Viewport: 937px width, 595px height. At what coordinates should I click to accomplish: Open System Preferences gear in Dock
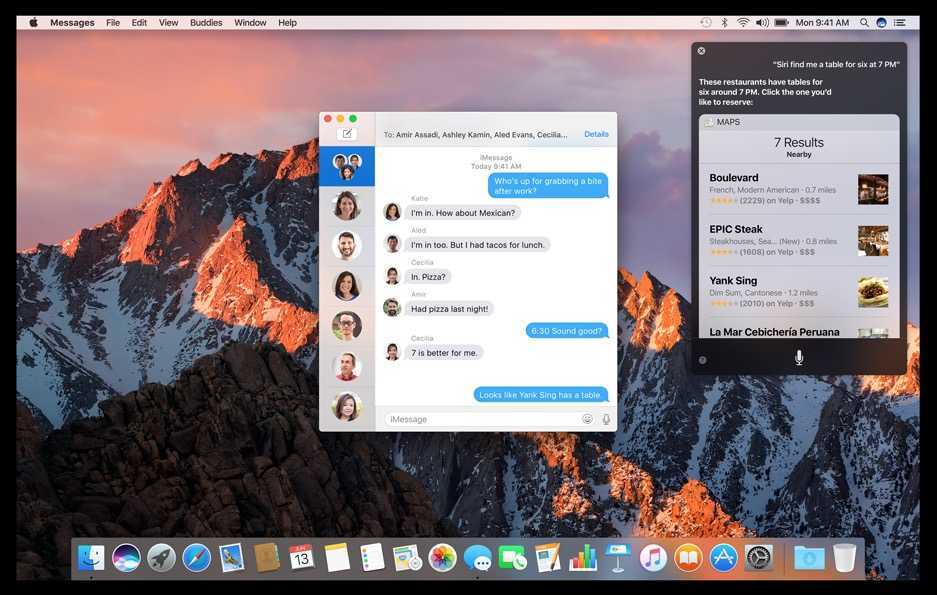coord(759,558)
